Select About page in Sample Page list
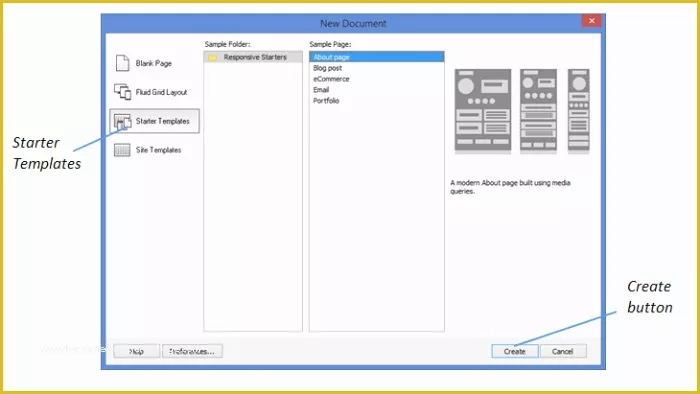The width and height of the screenshot is (700, 394). (x=376, y=57)
